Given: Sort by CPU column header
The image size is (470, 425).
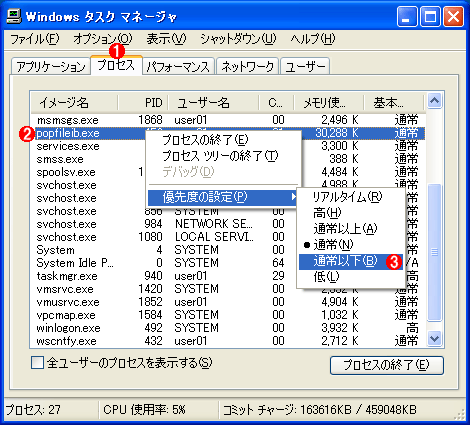Looking at the screenshot, I should coord(276,102).
